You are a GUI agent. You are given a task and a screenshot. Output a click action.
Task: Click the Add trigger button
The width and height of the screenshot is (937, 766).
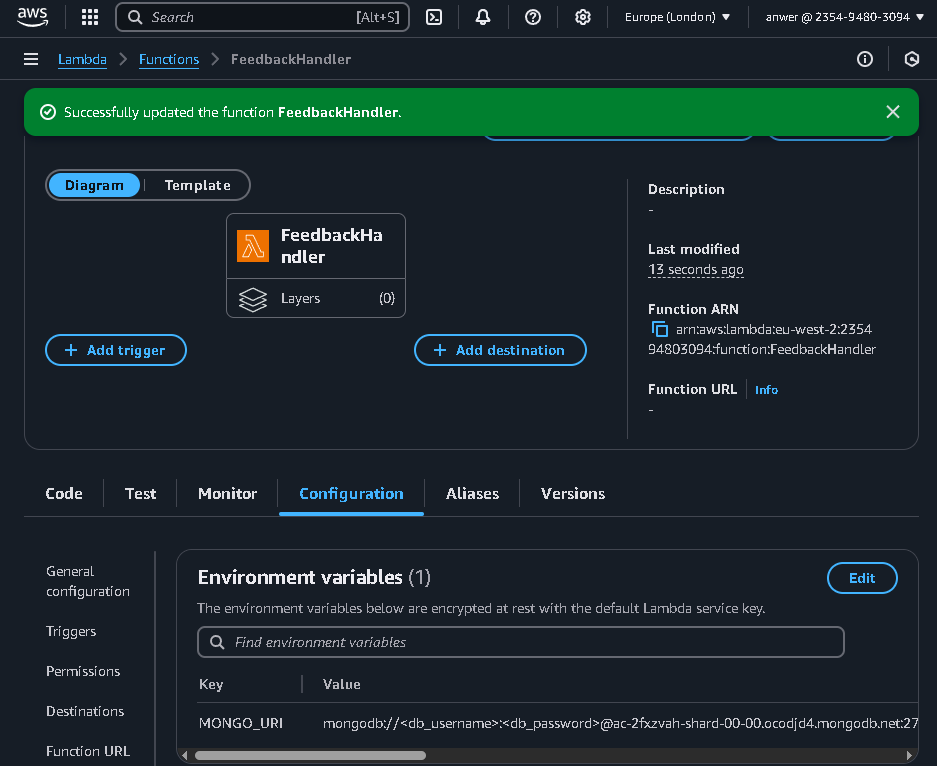point(116,350)
